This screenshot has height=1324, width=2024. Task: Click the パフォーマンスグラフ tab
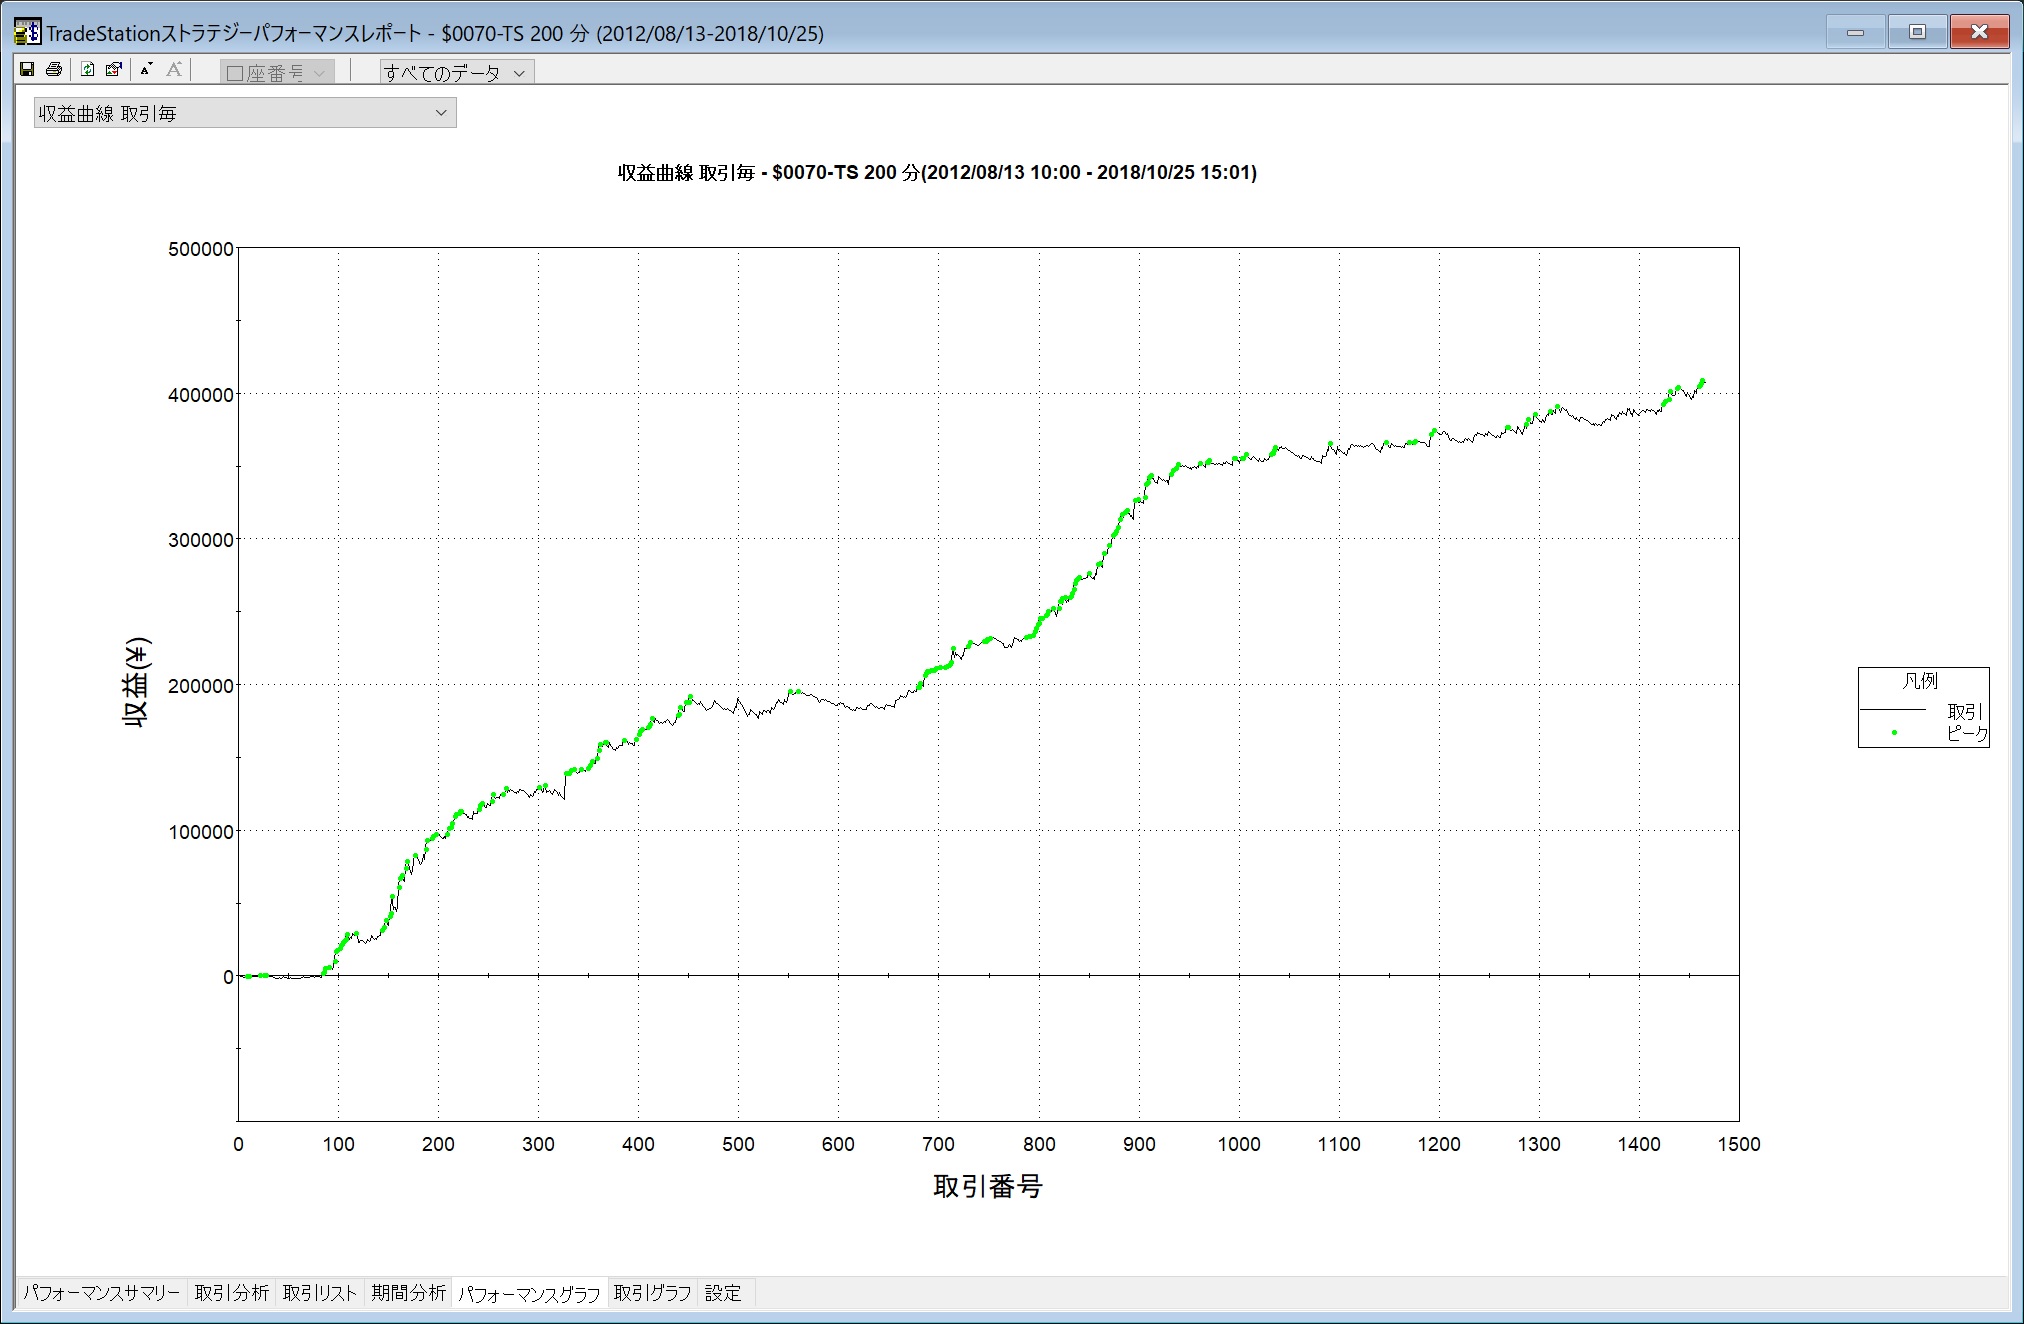(x=529, y=1294)
